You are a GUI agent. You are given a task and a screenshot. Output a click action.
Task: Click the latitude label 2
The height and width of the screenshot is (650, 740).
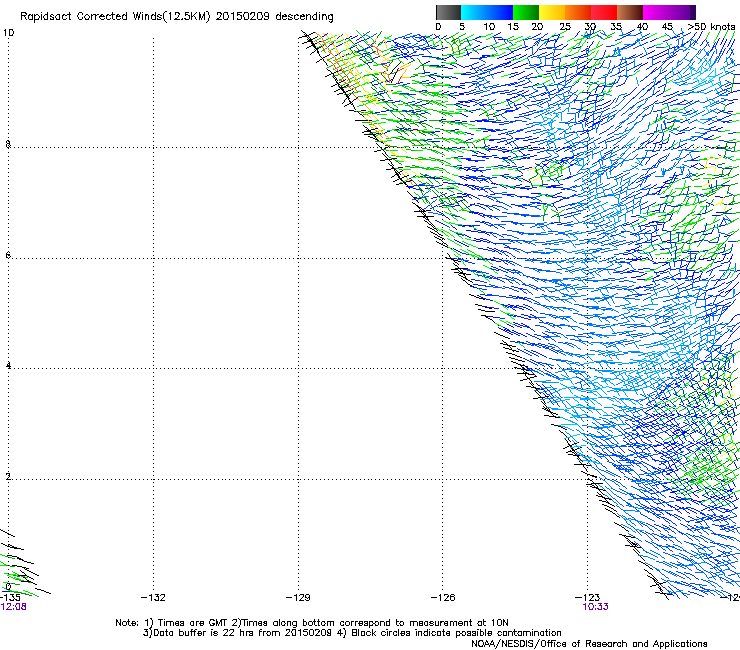(x=8, y=477)
